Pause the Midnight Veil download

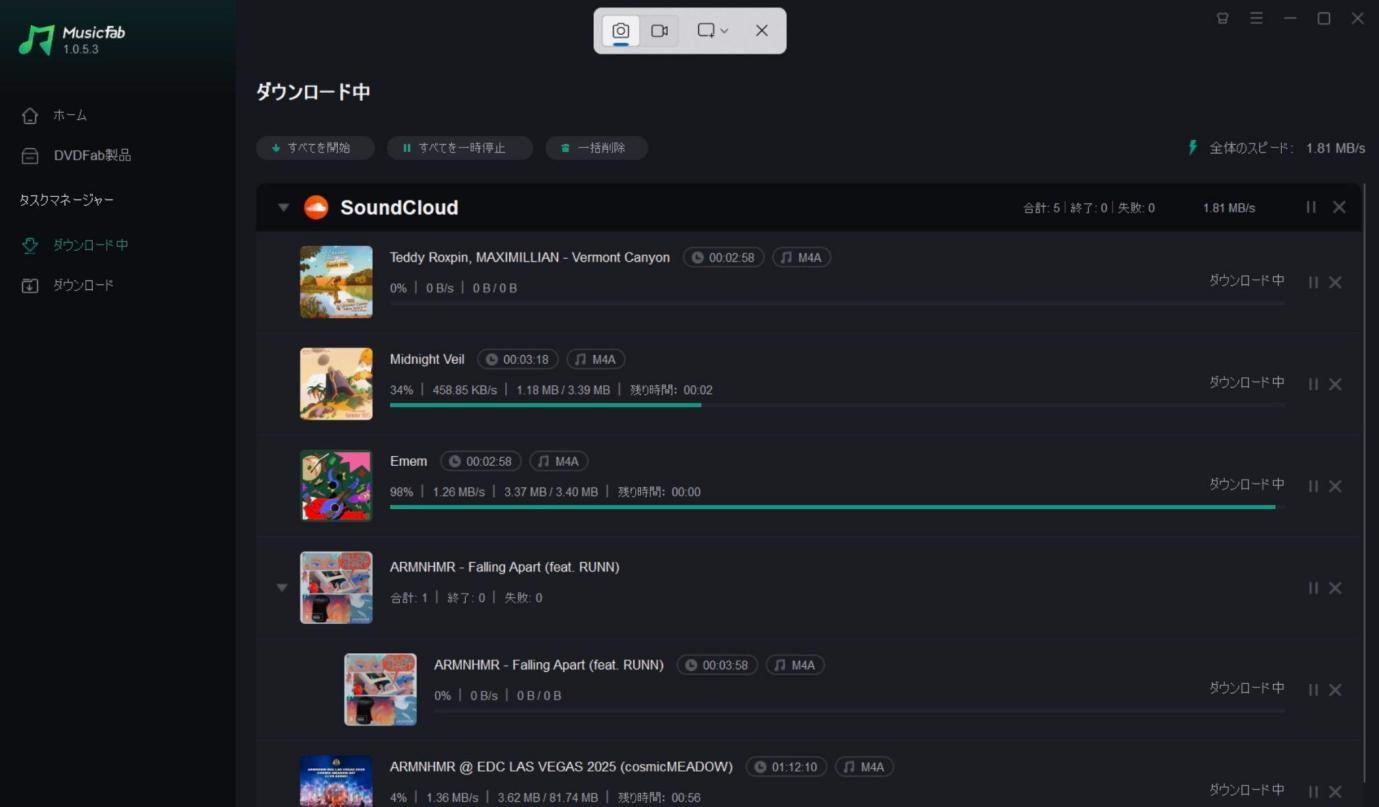[1313, 384]
